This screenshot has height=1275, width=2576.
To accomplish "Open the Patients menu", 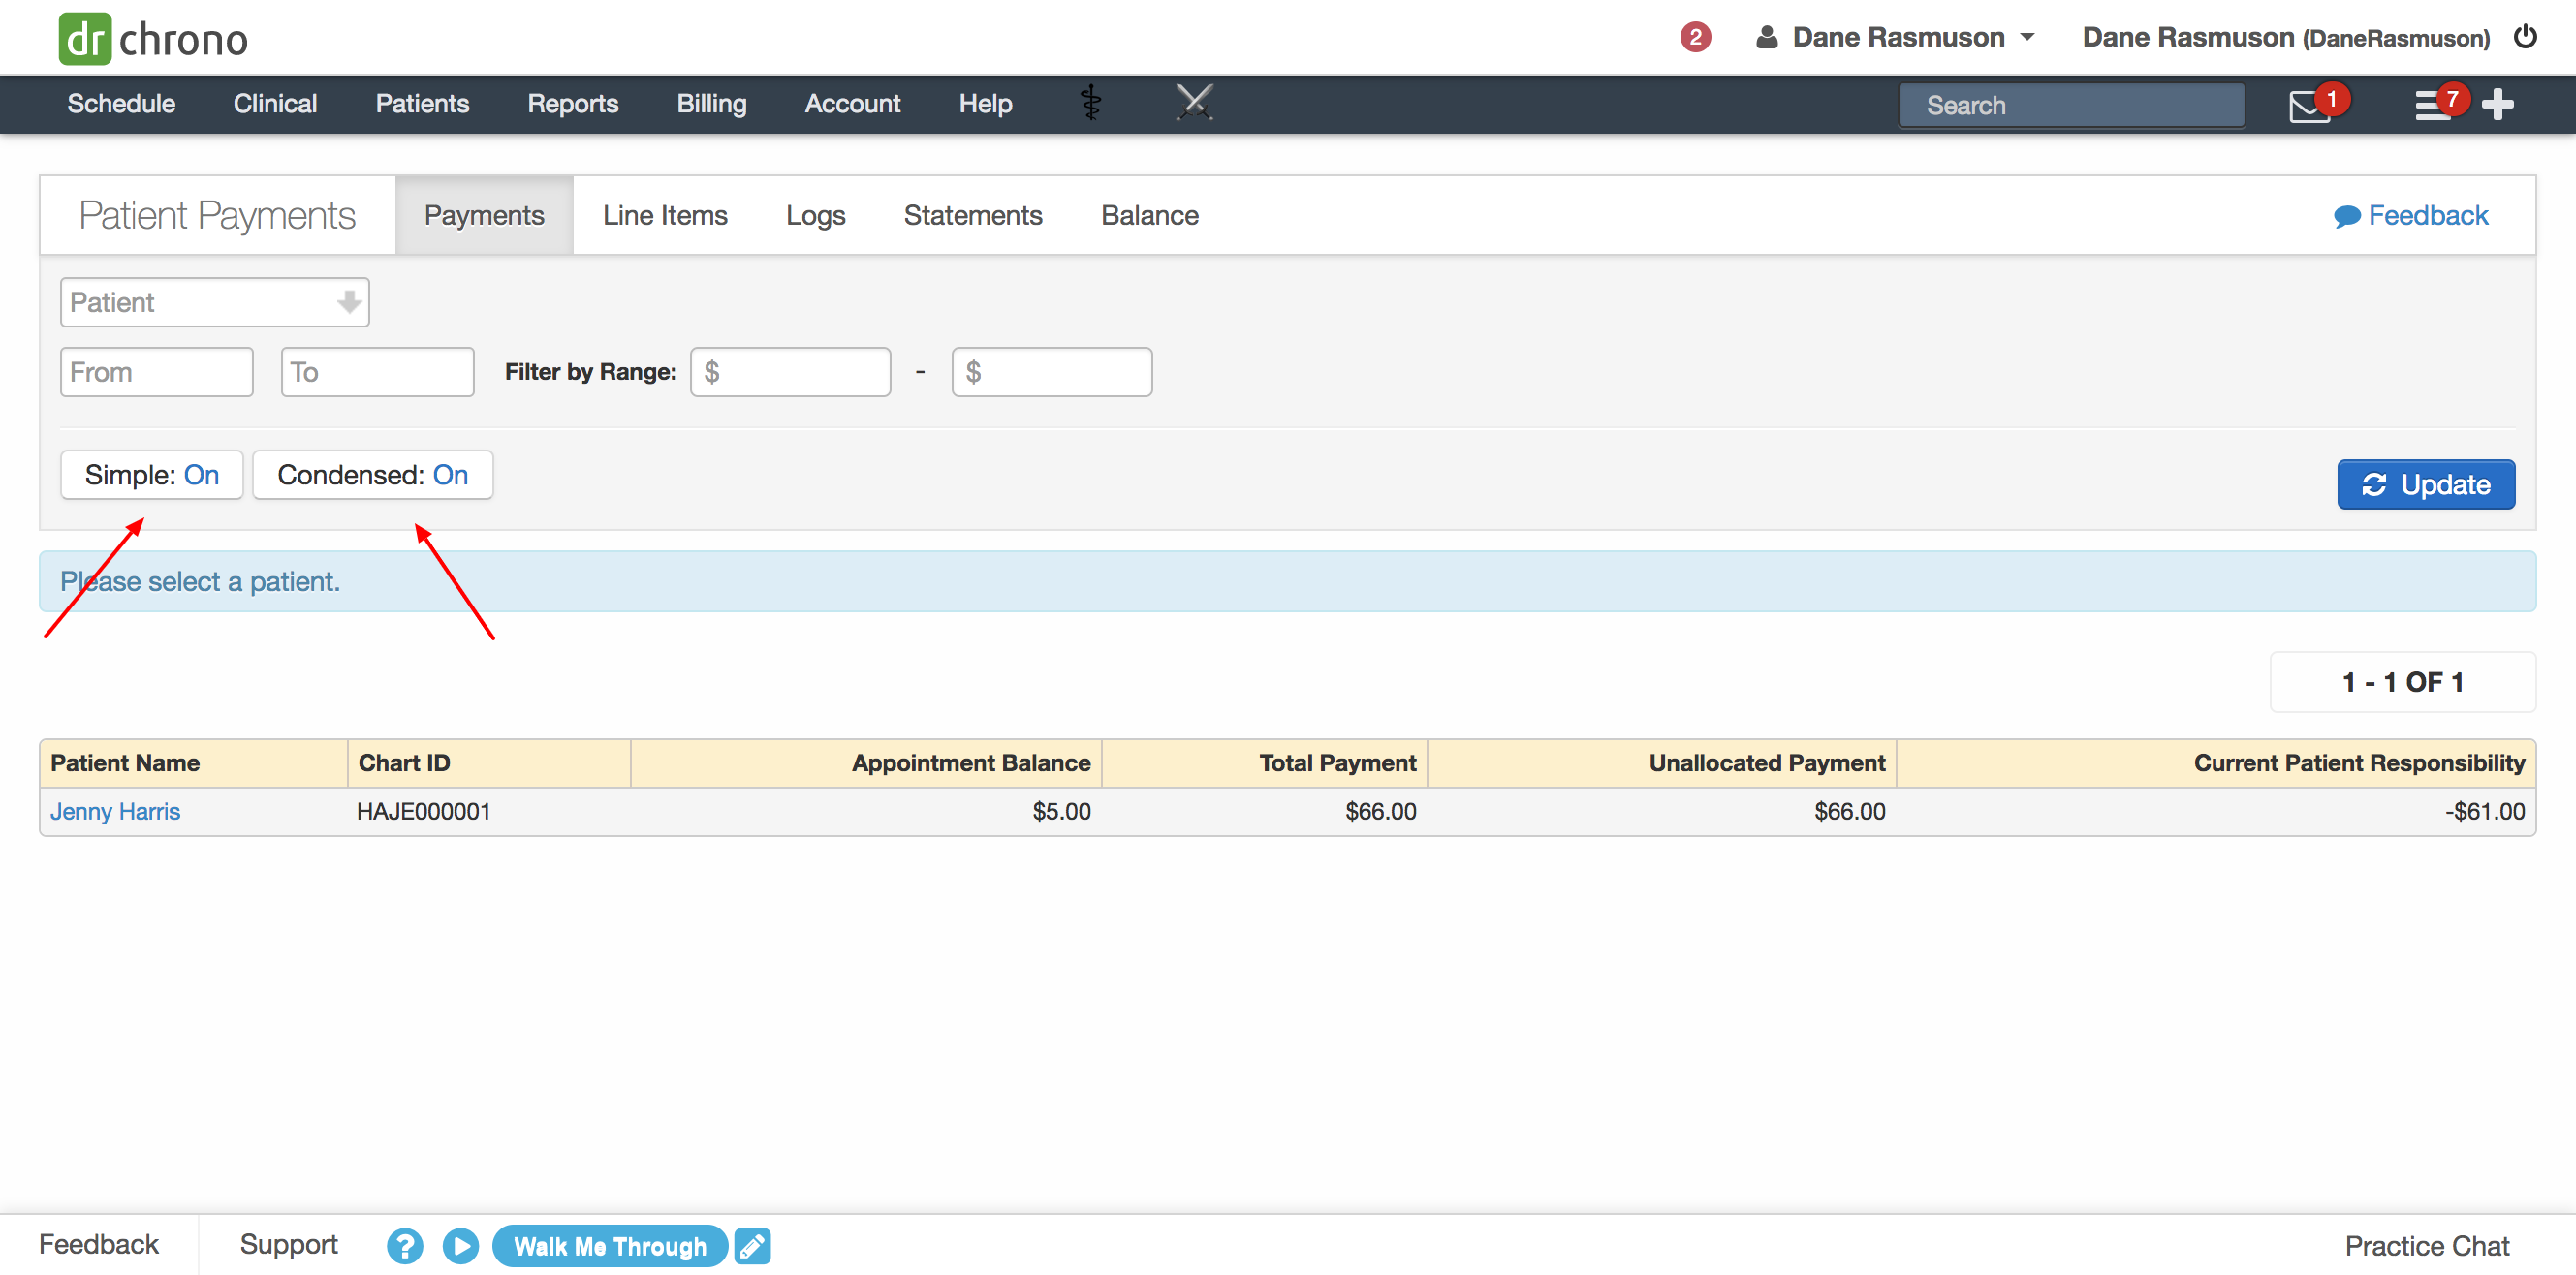I will click(422, 104).
